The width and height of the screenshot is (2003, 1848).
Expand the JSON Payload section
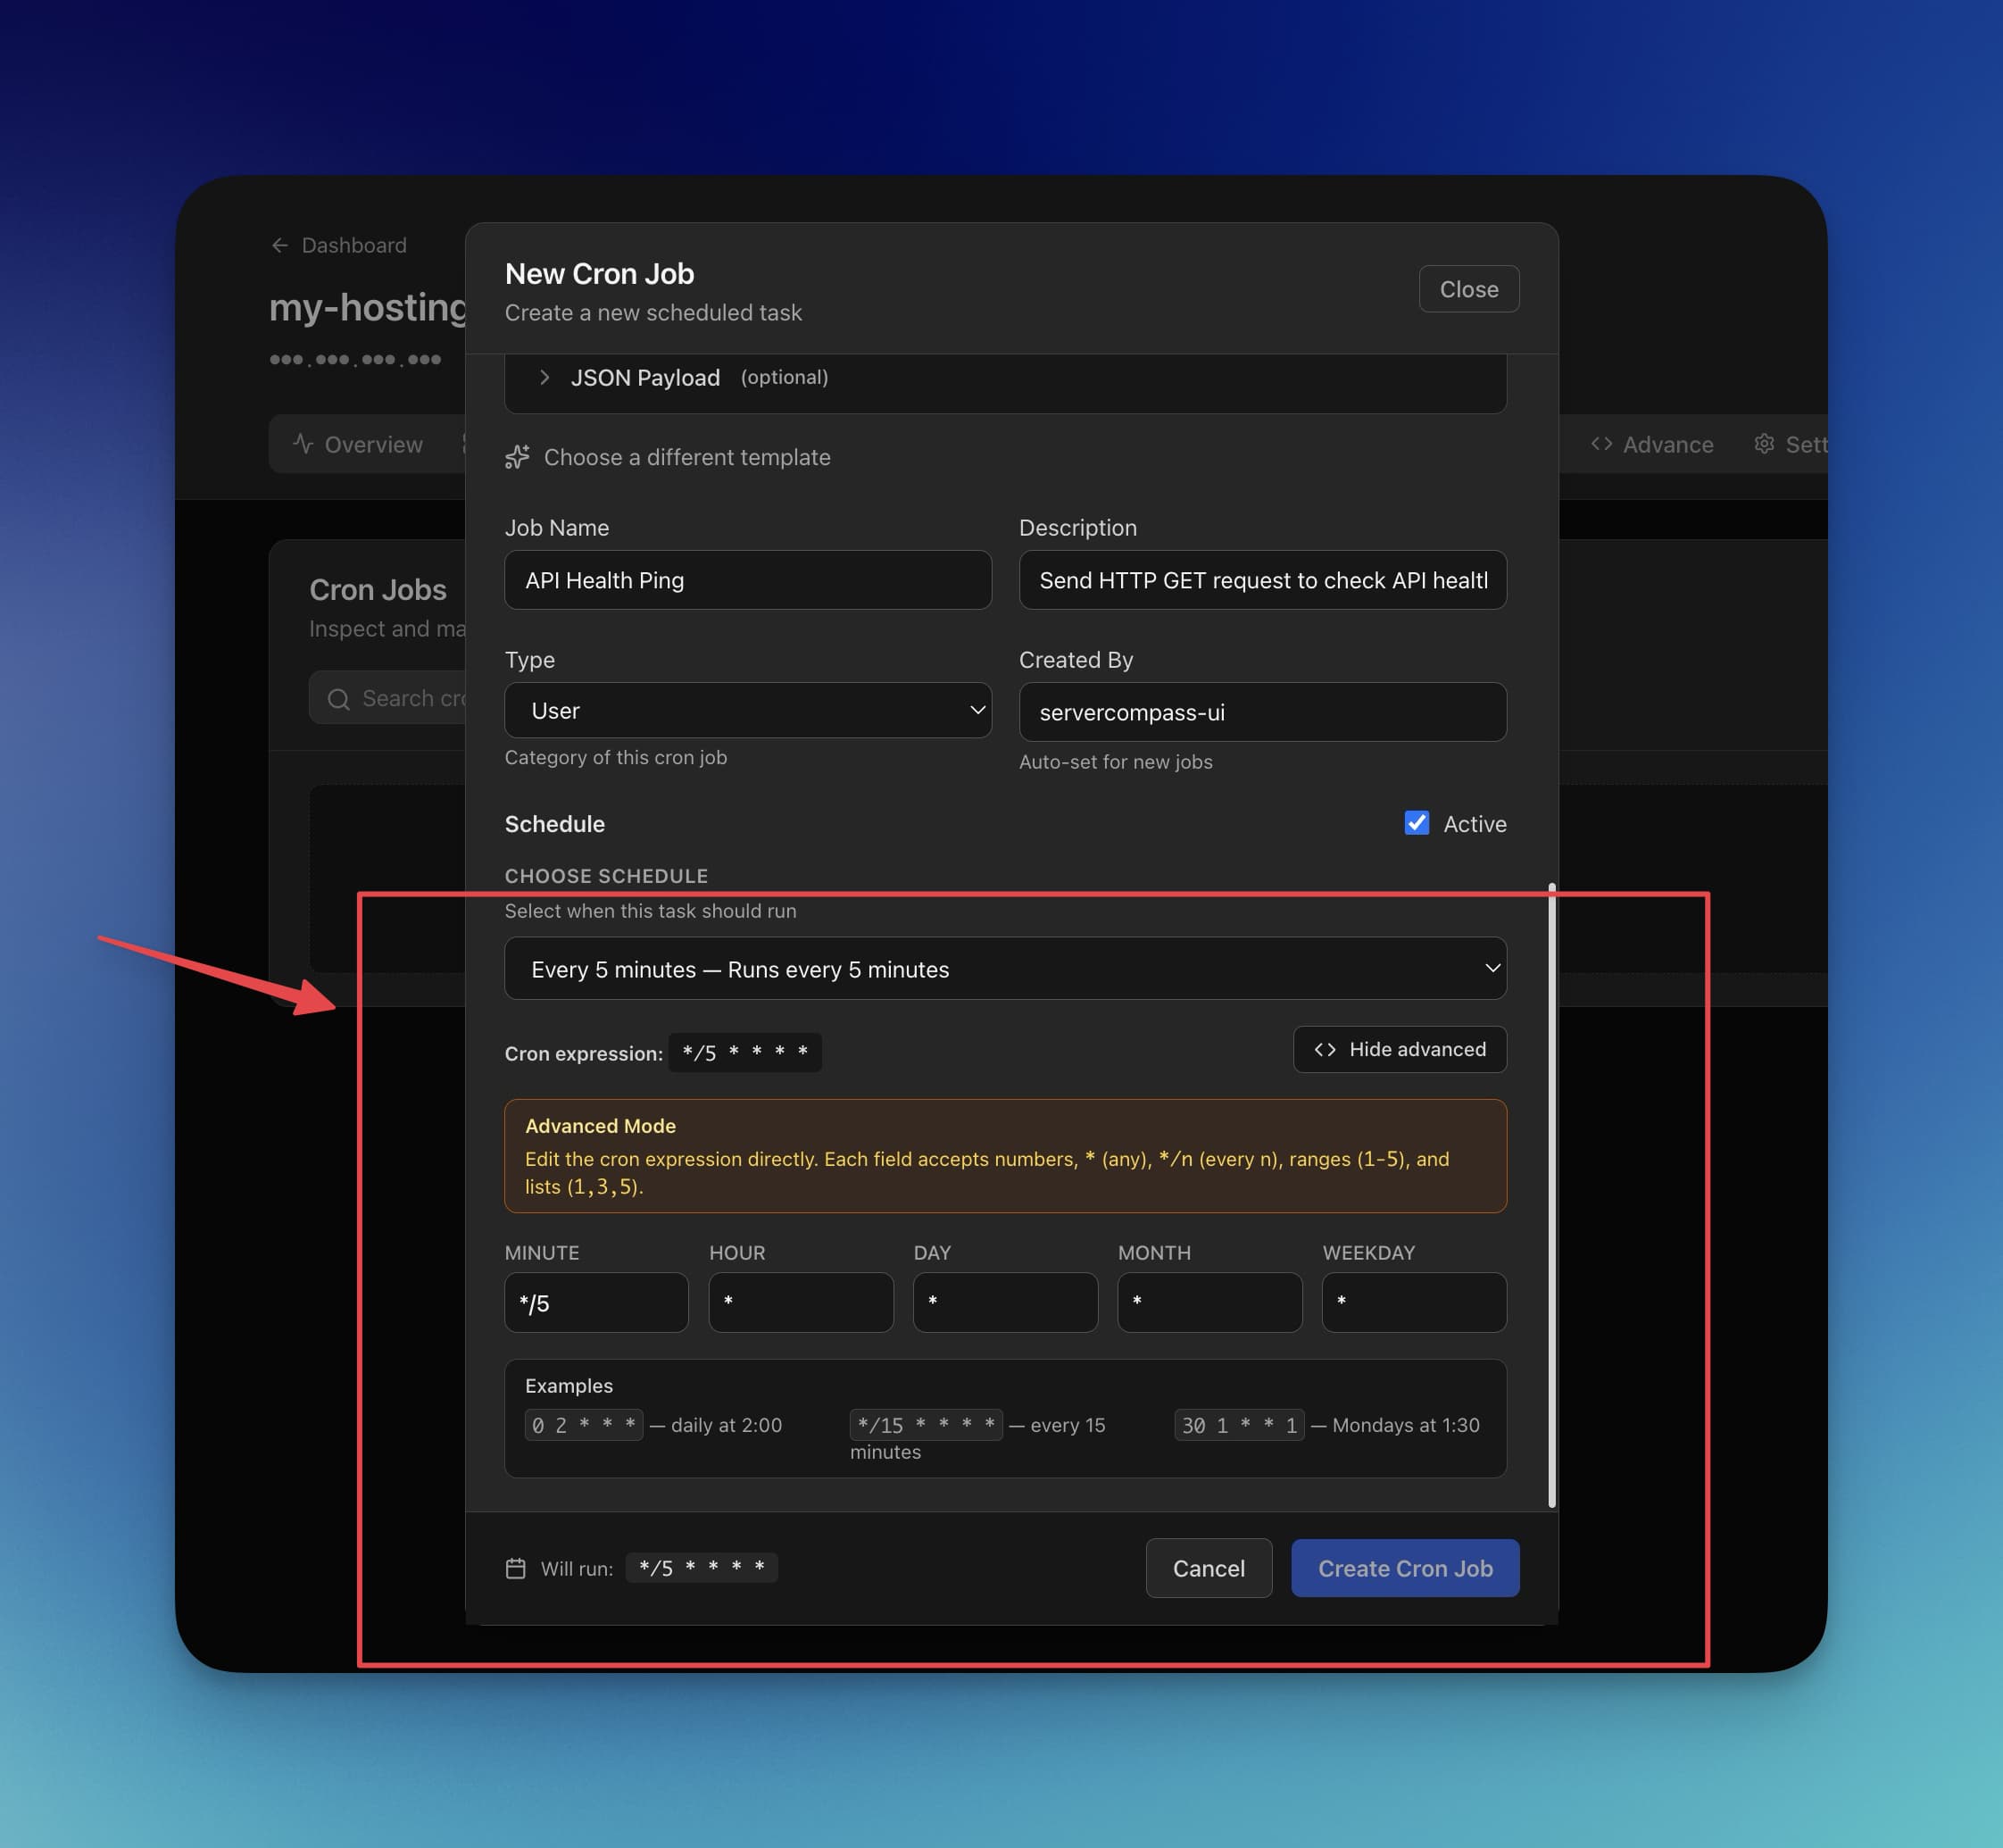[x=1005, y=378]
